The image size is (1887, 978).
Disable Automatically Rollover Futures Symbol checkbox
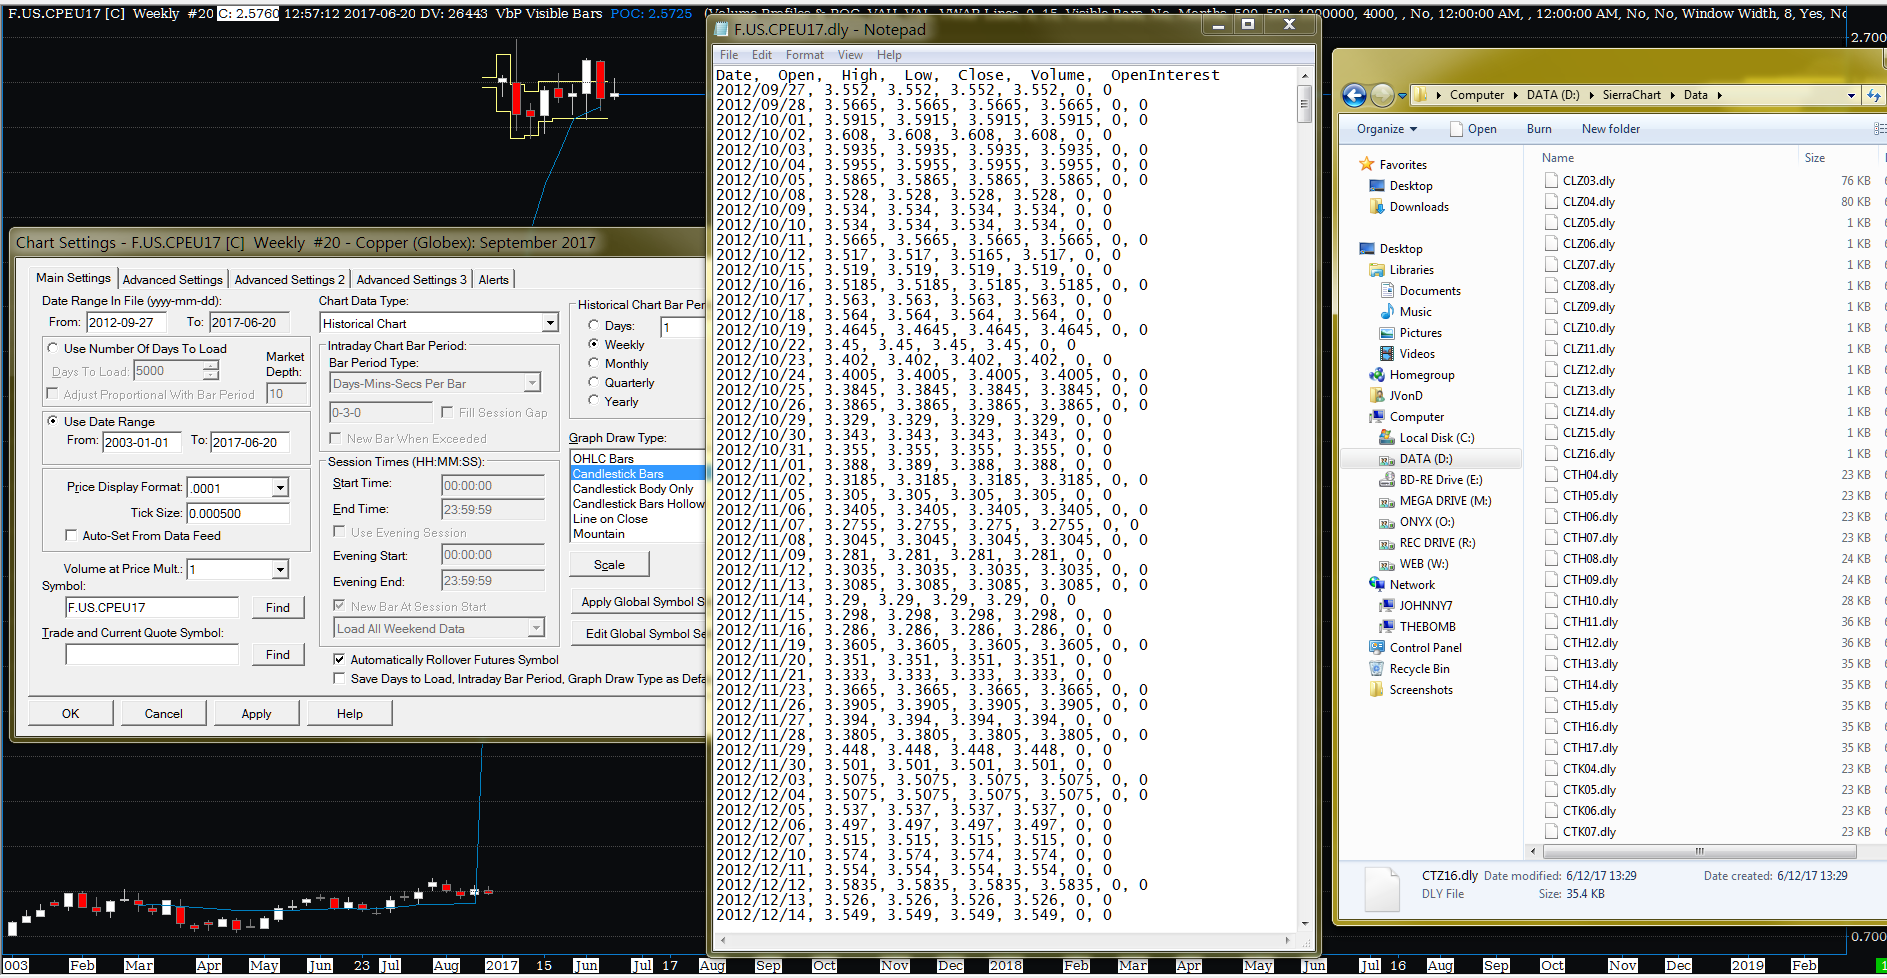tap(339, 660)
